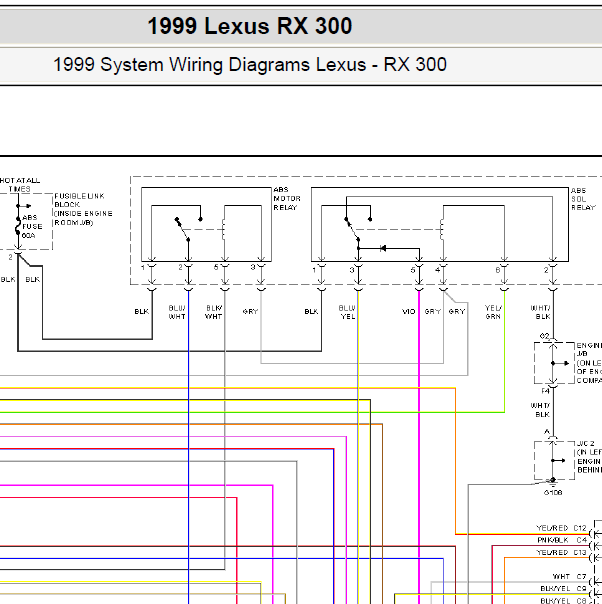Select the "WHT" label beside C7
Screen dimensions: 602x604
561,577
